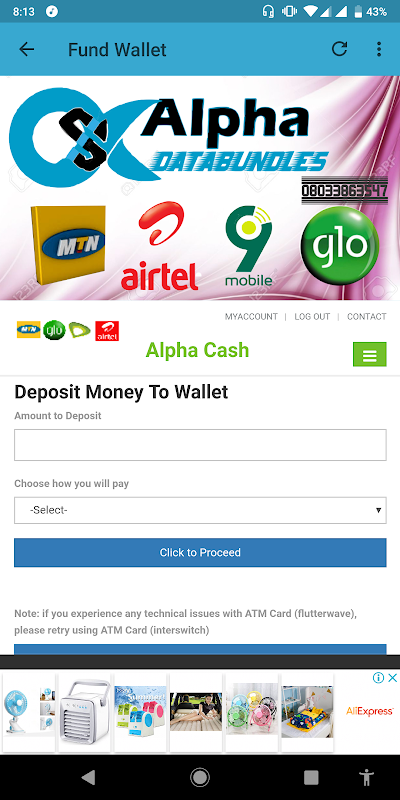Tap the Android home navigation button

[x=199, y=777]
